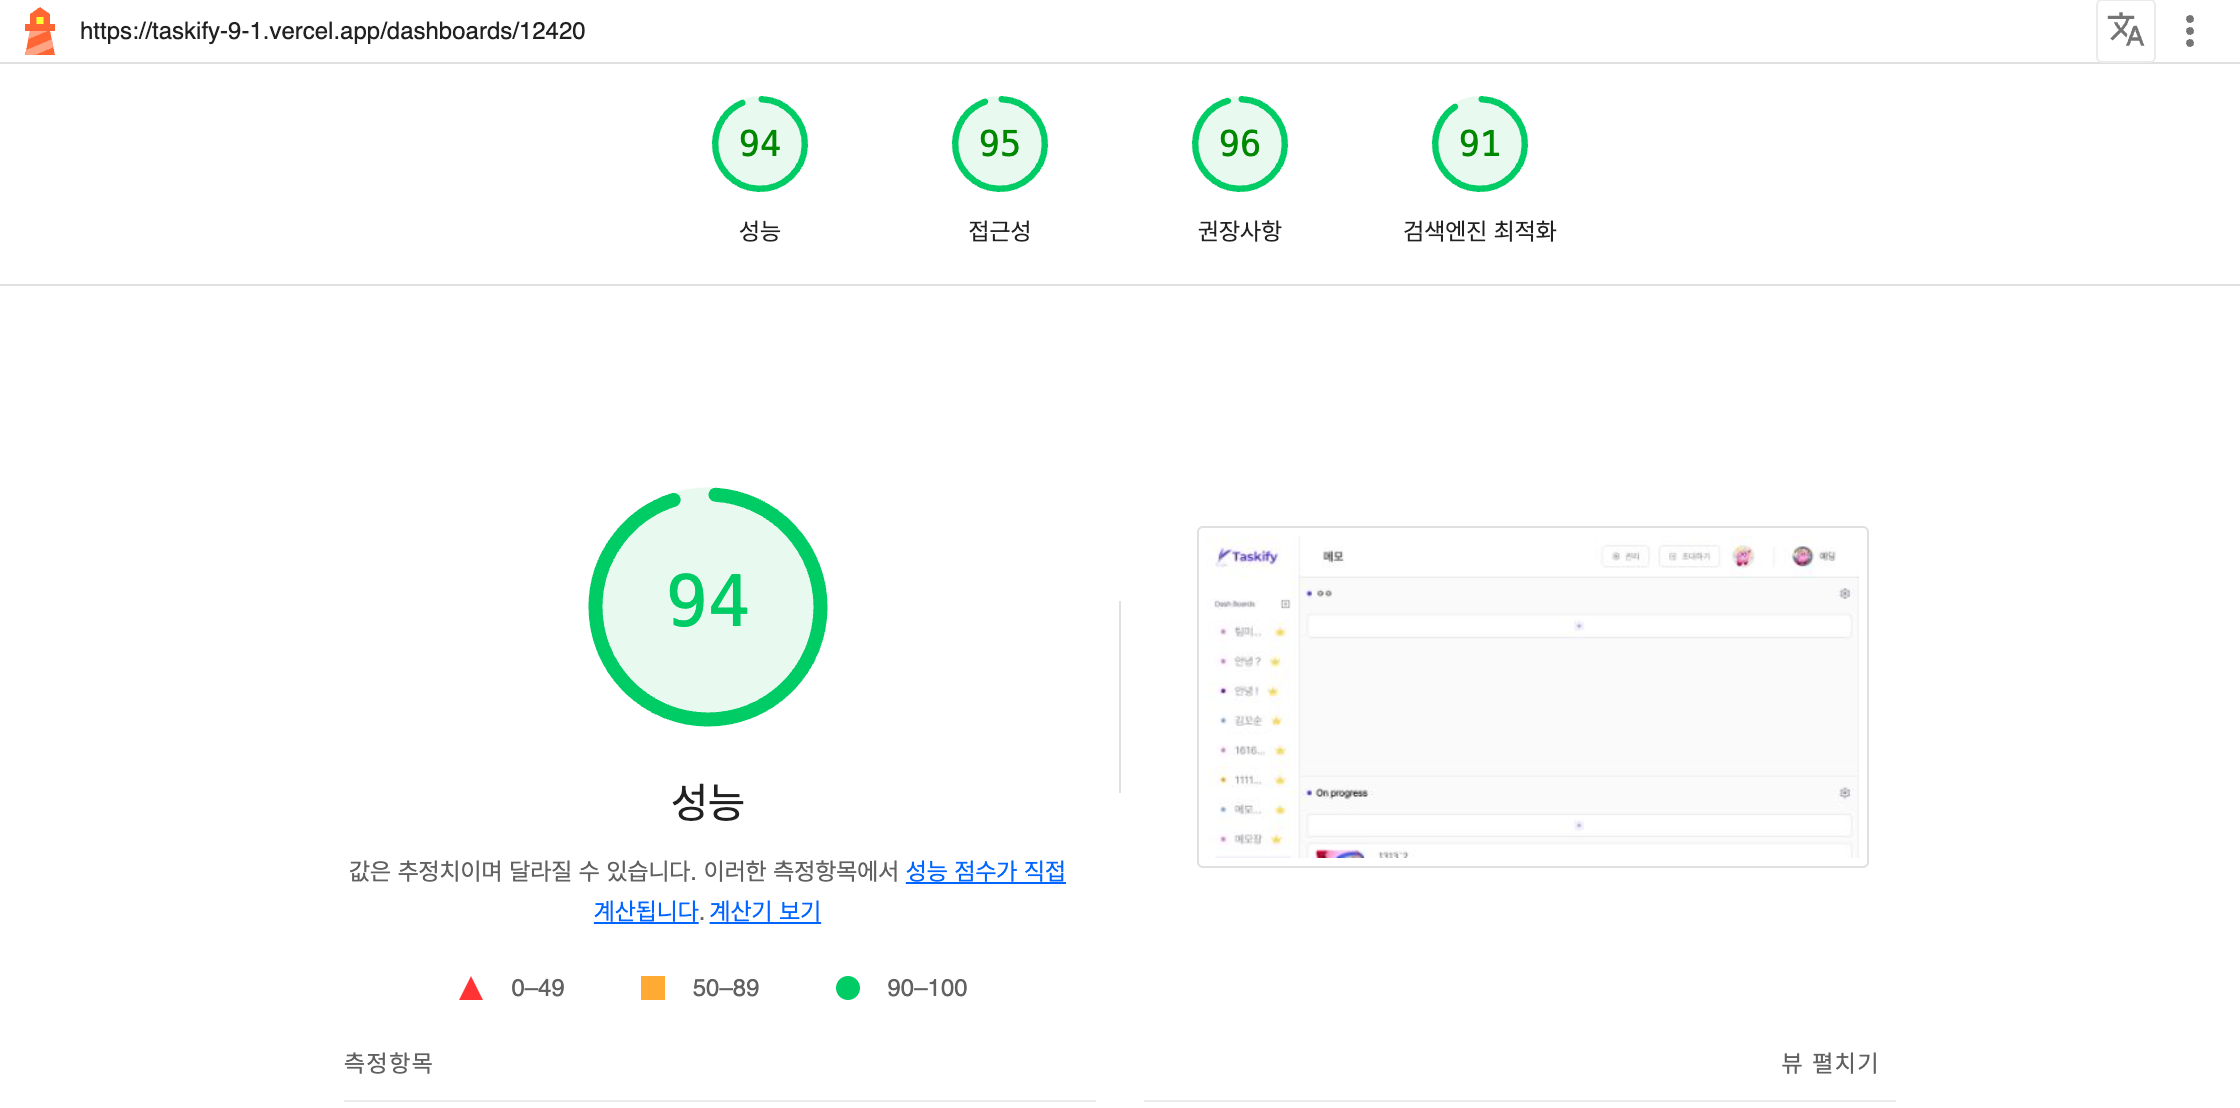Jump to 권장사항 gauge scoring 96
The image size is (2240, 1108).
[1239, 144]
